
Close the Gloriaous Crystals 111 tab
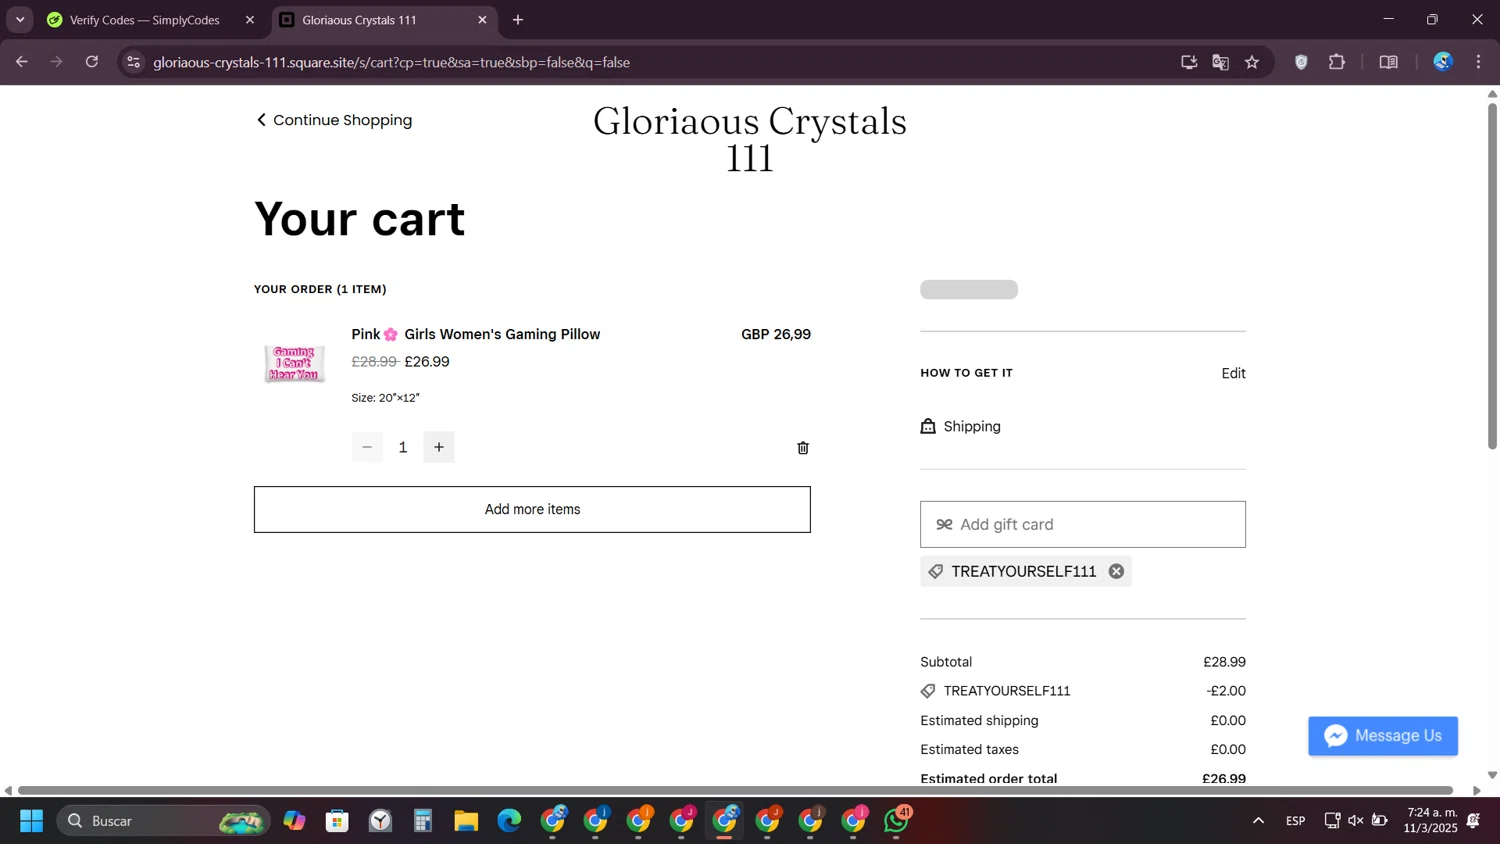[x=482, y=20]
